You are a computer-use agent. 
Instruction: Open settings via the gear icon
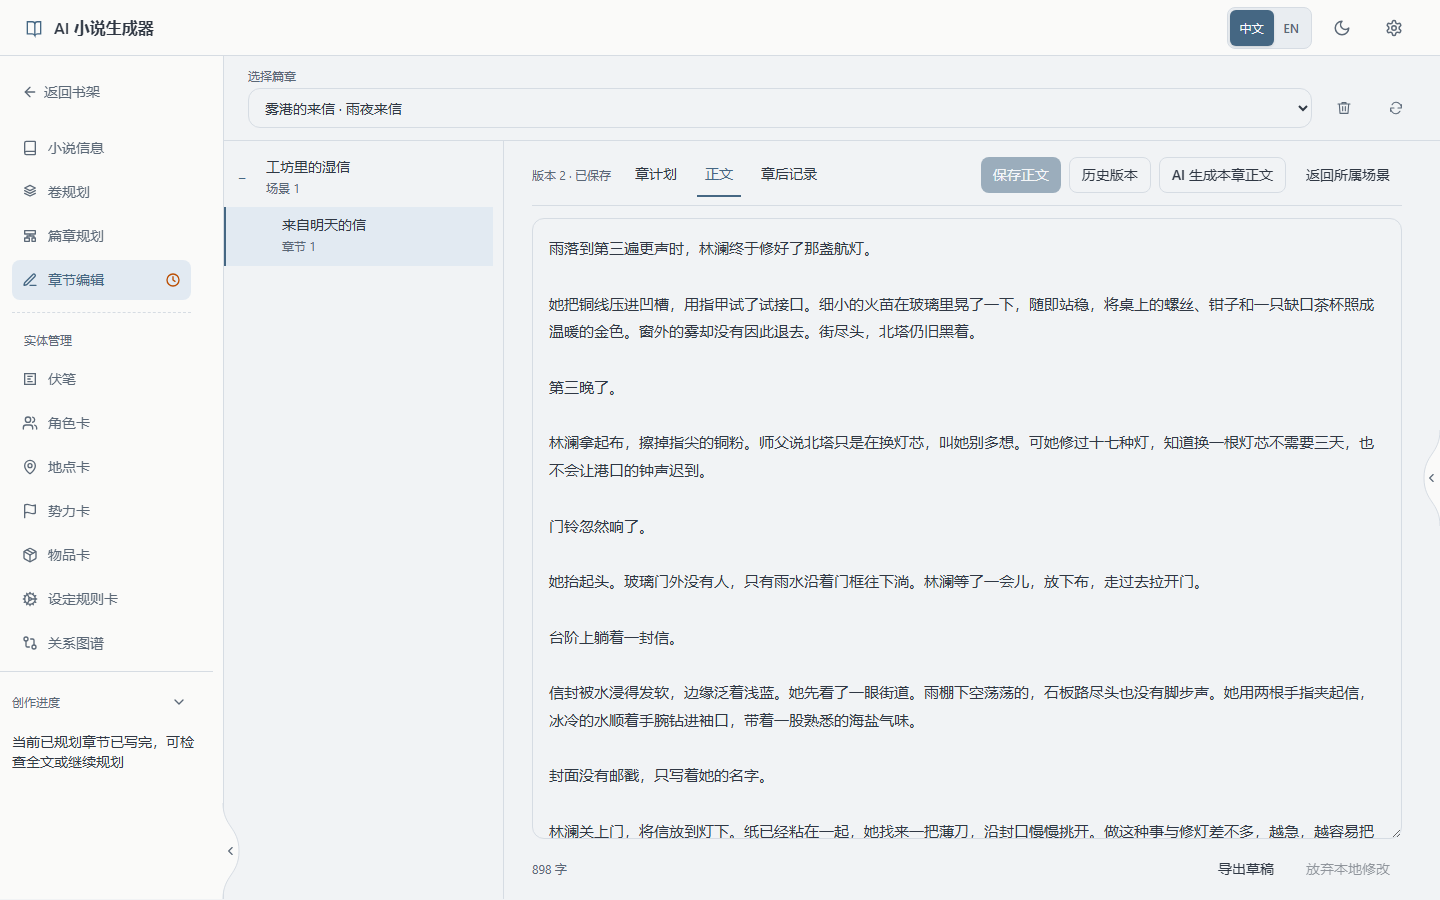[1394, 28]
